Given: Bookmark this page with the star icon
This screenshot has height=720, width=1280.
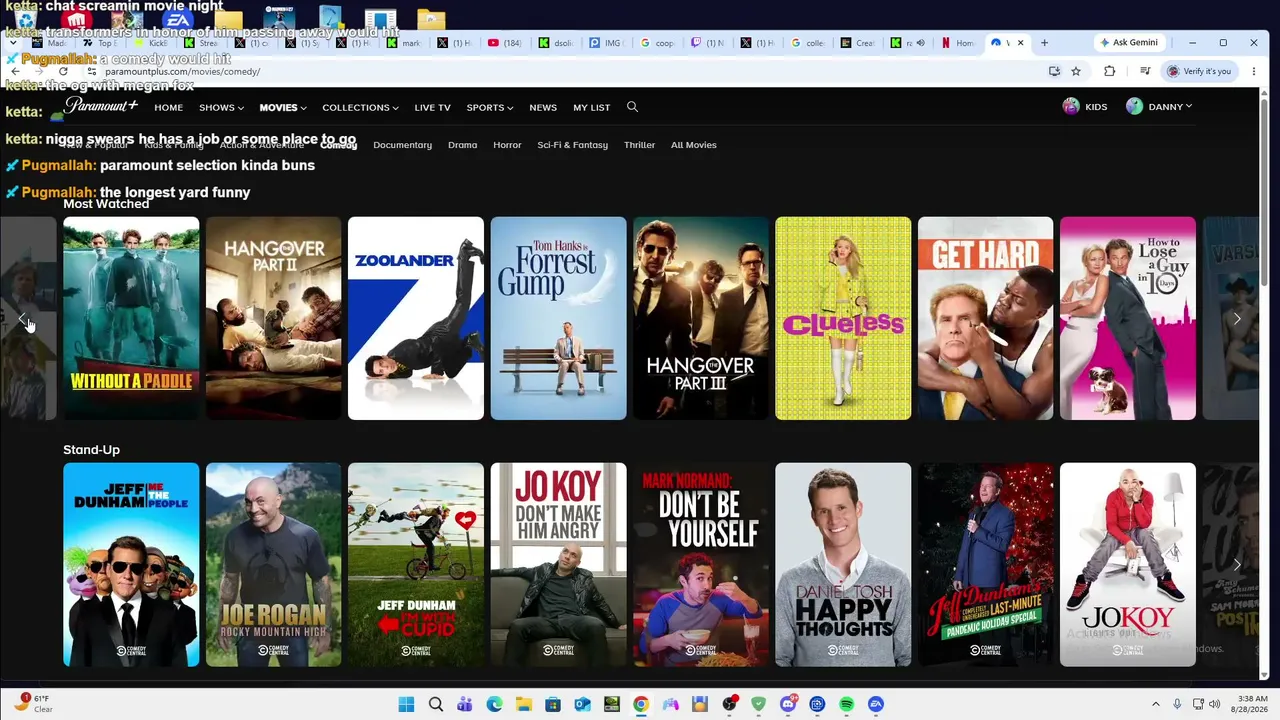Looking at the screenshot, I should [x=1076, y=71].
